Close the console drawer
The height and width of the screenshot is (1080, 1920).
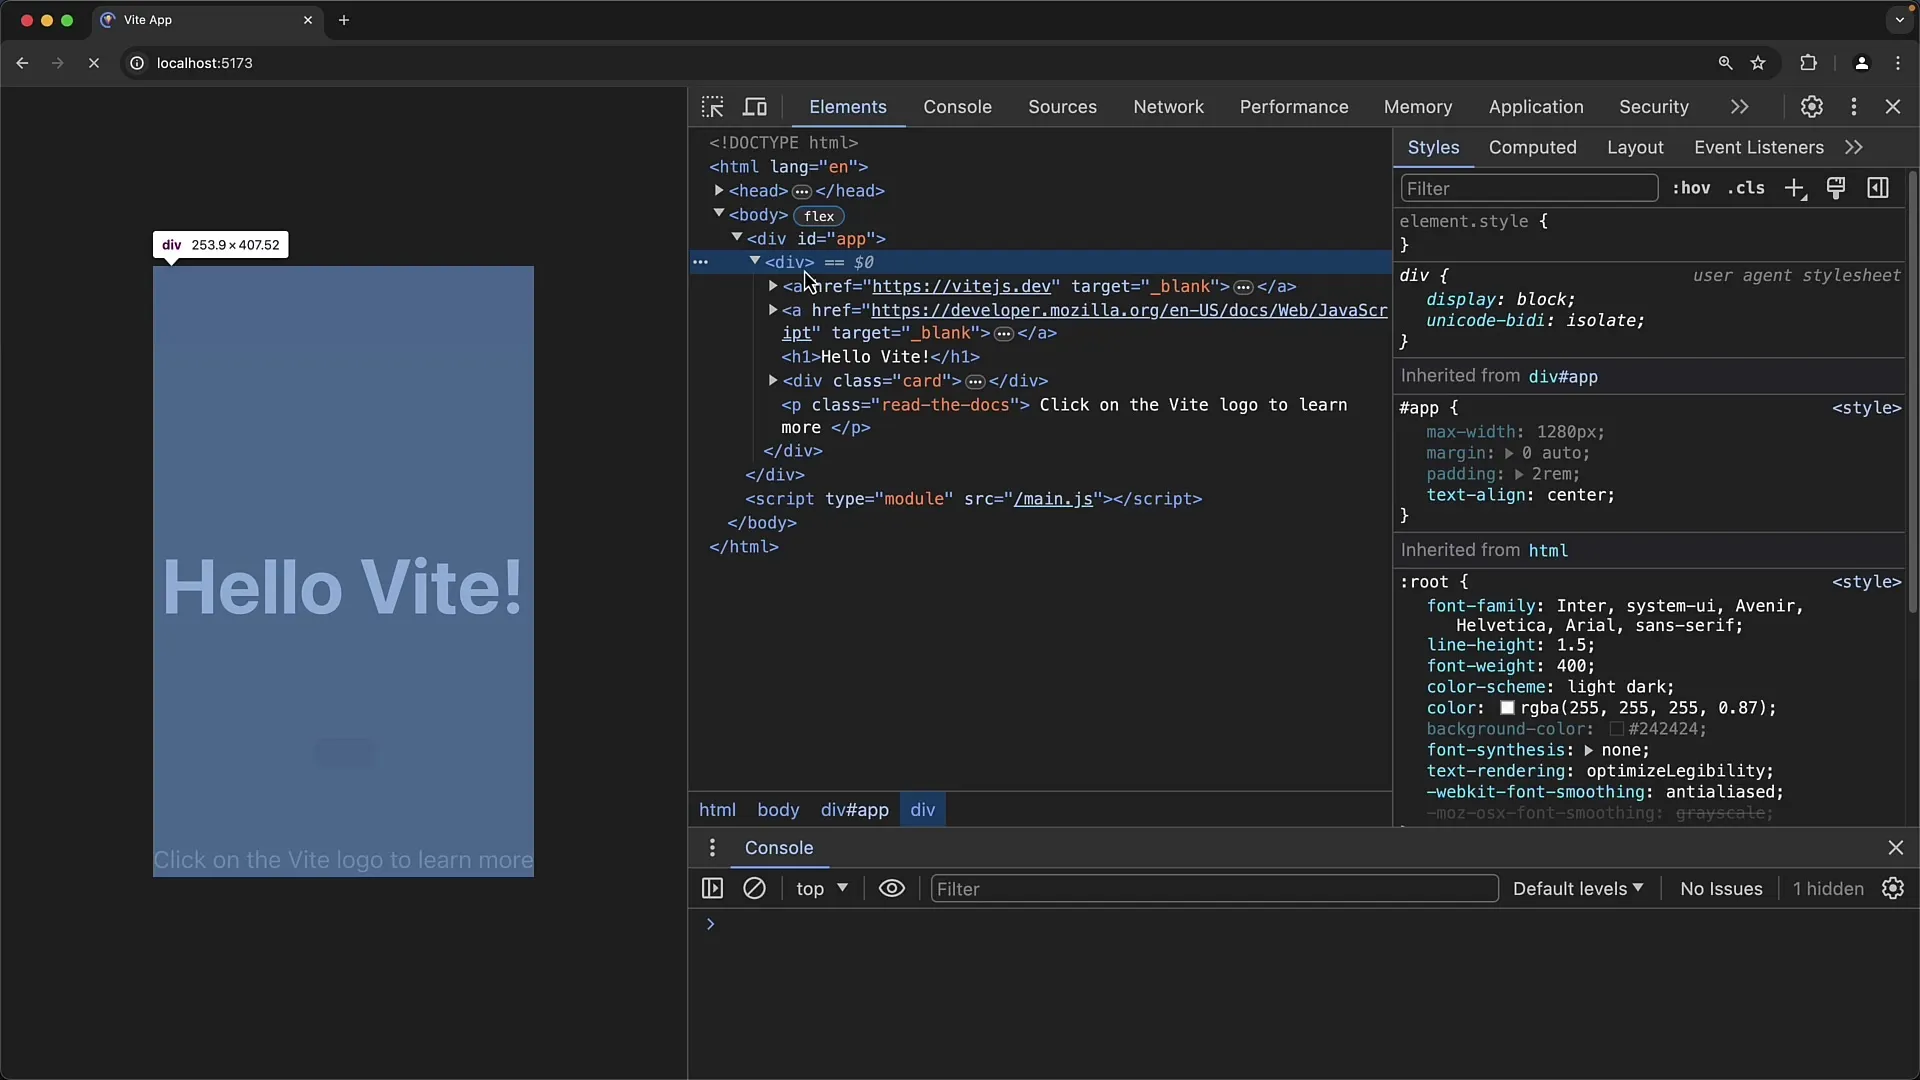pyautogui.click(x=1895, y=848)
